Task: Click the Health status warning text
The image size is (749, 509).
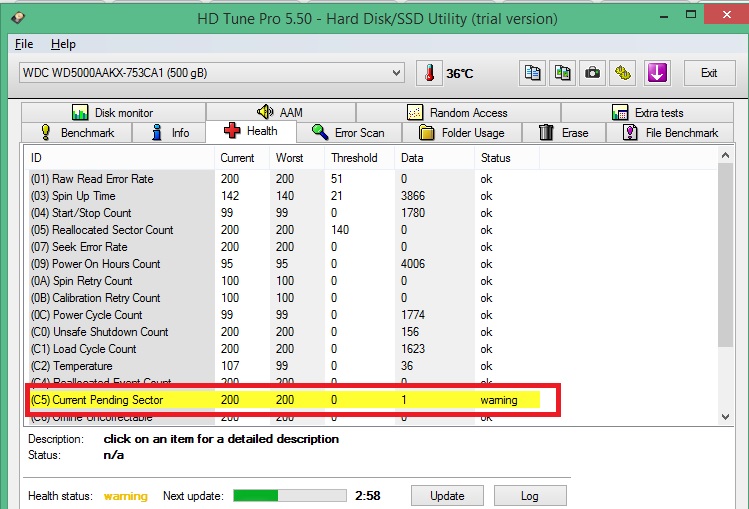Action: (126, 496)
